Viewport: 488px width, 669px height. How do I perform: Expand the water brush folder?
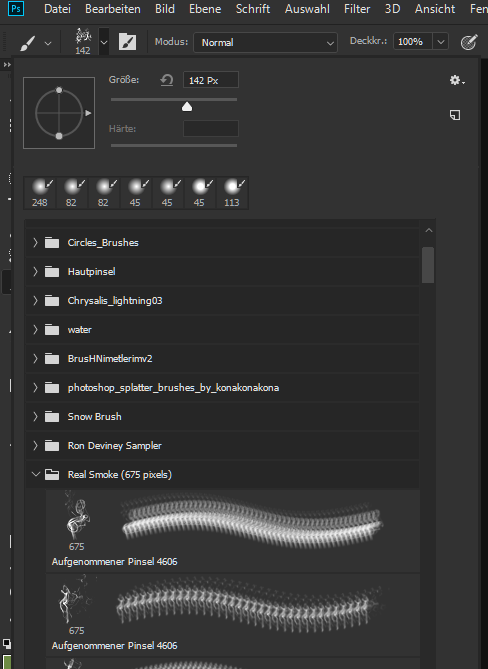pos(35,329)
